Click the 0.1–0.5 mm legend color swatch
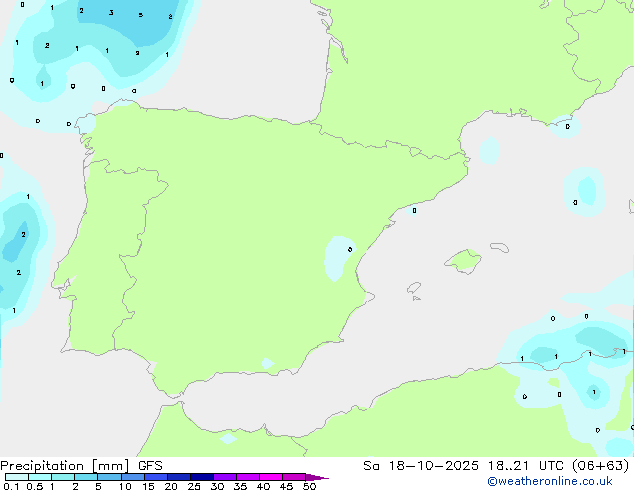 click(x=17, y=477)
